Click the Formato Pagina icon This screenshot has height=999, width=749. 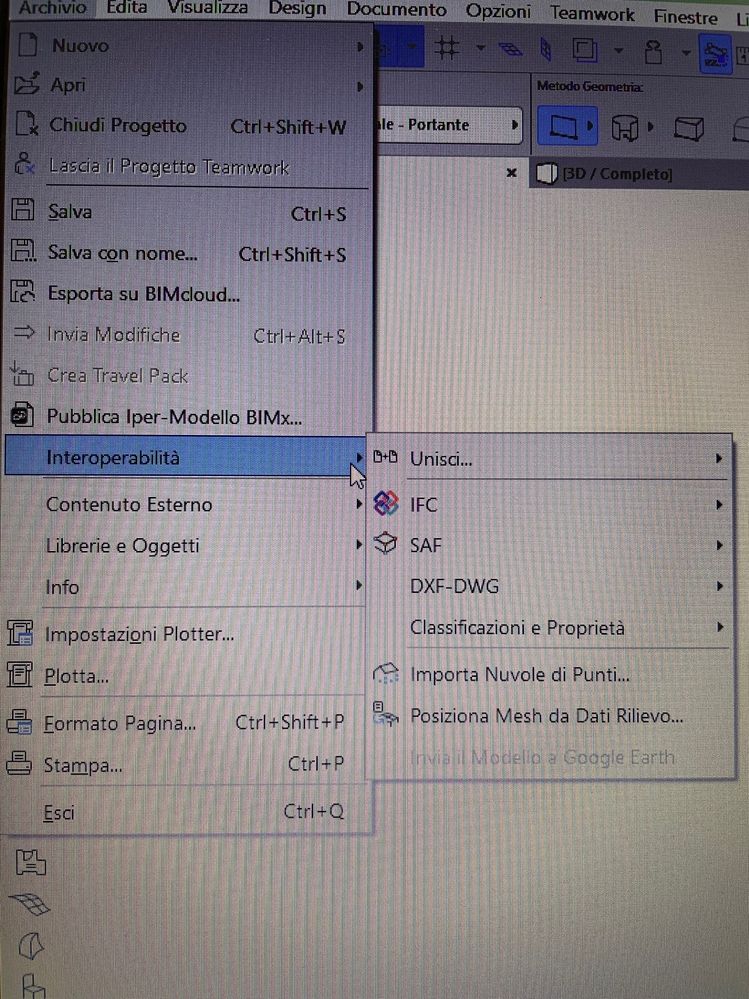(18, 722)
